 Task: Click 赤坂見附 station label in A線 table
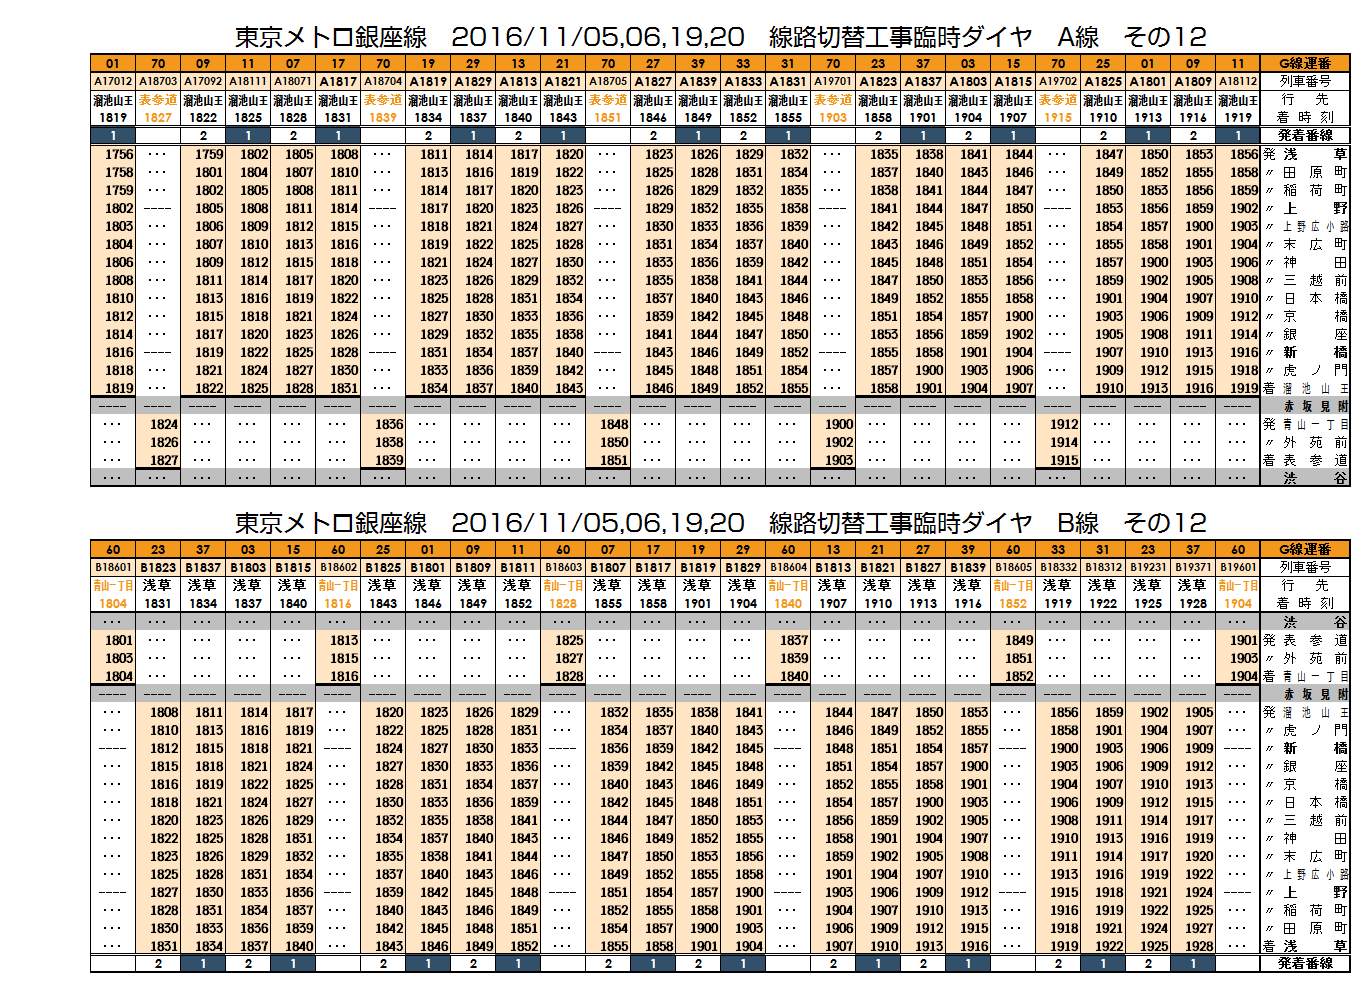tap(1315, 406)
